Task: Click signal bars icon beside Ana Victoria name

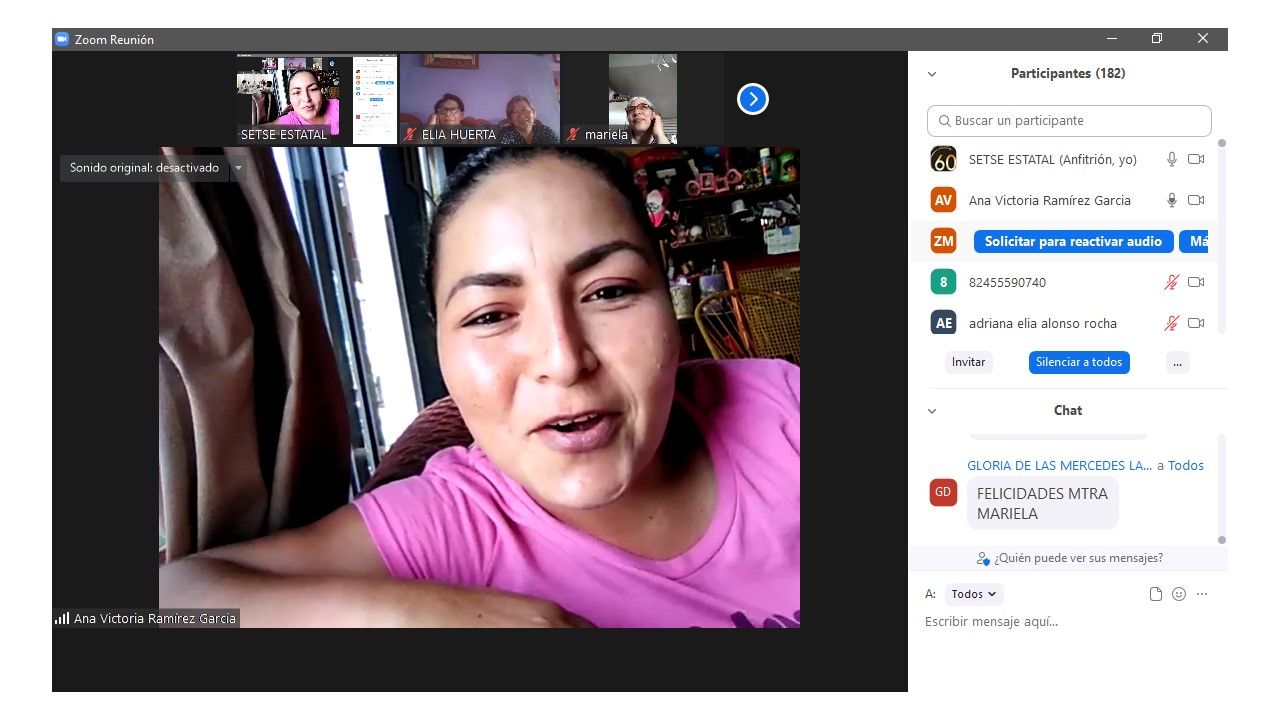Action: click(62, 618)
